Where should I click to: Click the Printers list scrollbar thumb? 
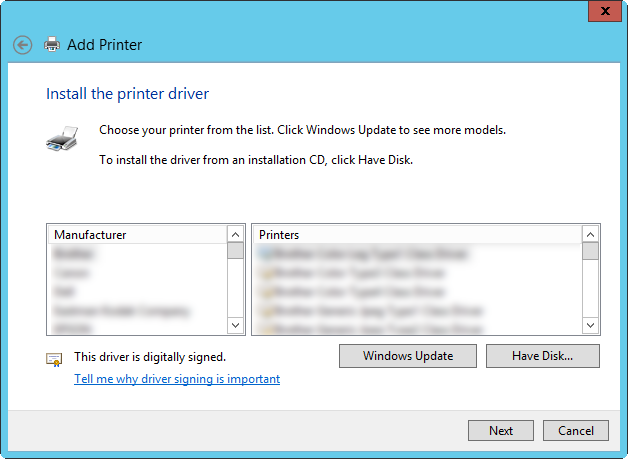(590, 251)
